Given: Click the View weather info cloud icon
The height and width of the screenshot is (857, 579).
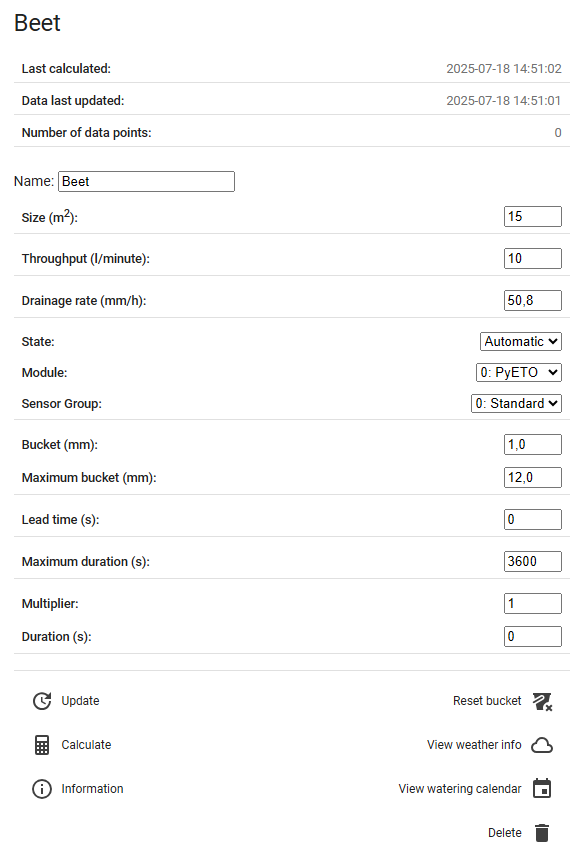Looking at the screenshot, I should pos(542,745).
